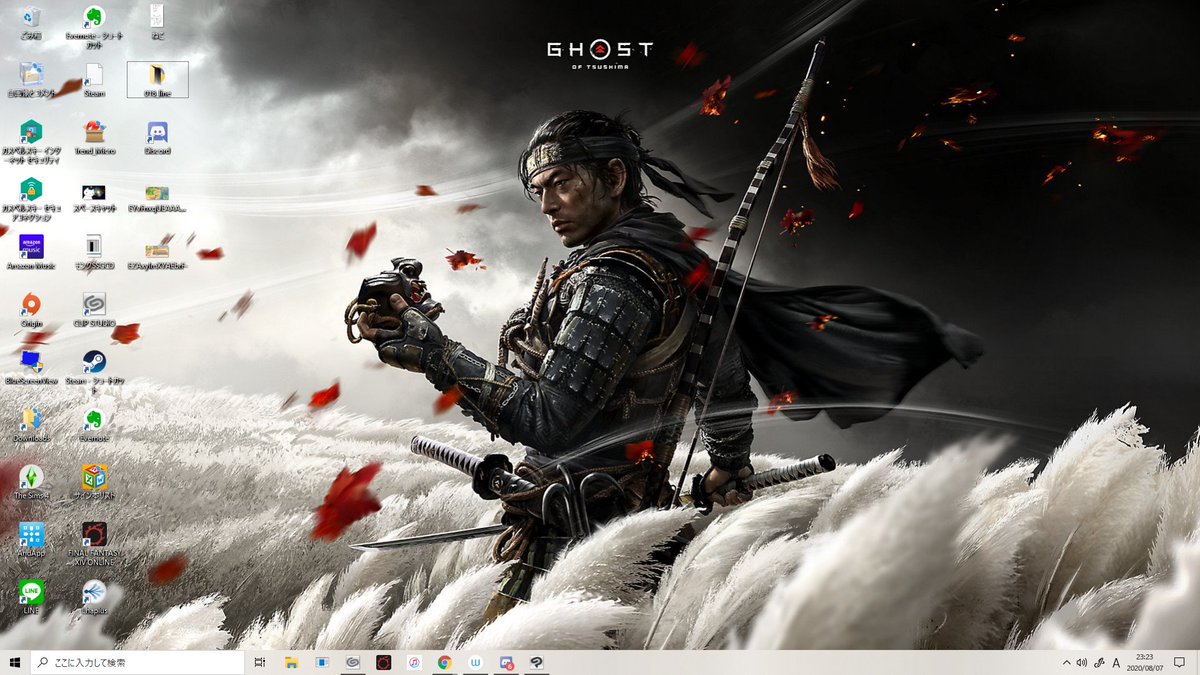Launch Kaspersky Internet Security

[31, 141]
